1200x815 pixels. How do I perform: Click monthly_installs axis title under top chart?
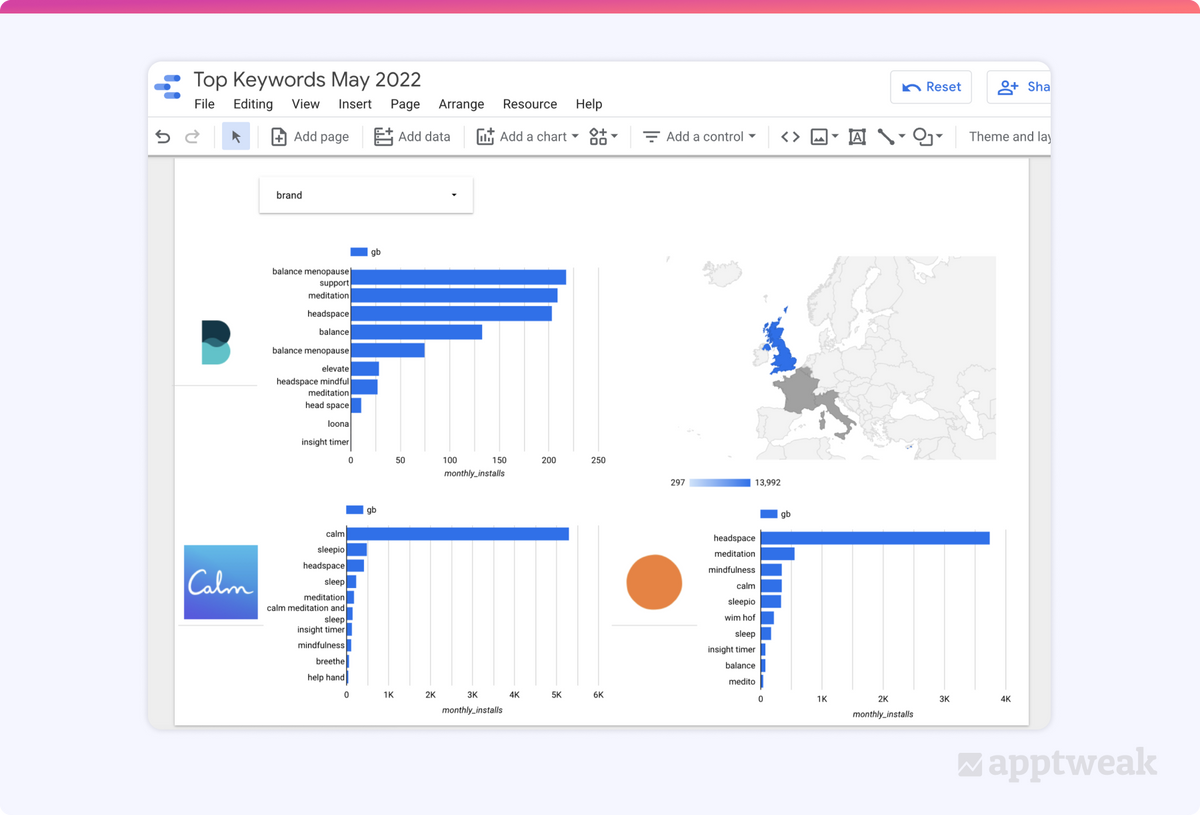(x=474, y=474)
